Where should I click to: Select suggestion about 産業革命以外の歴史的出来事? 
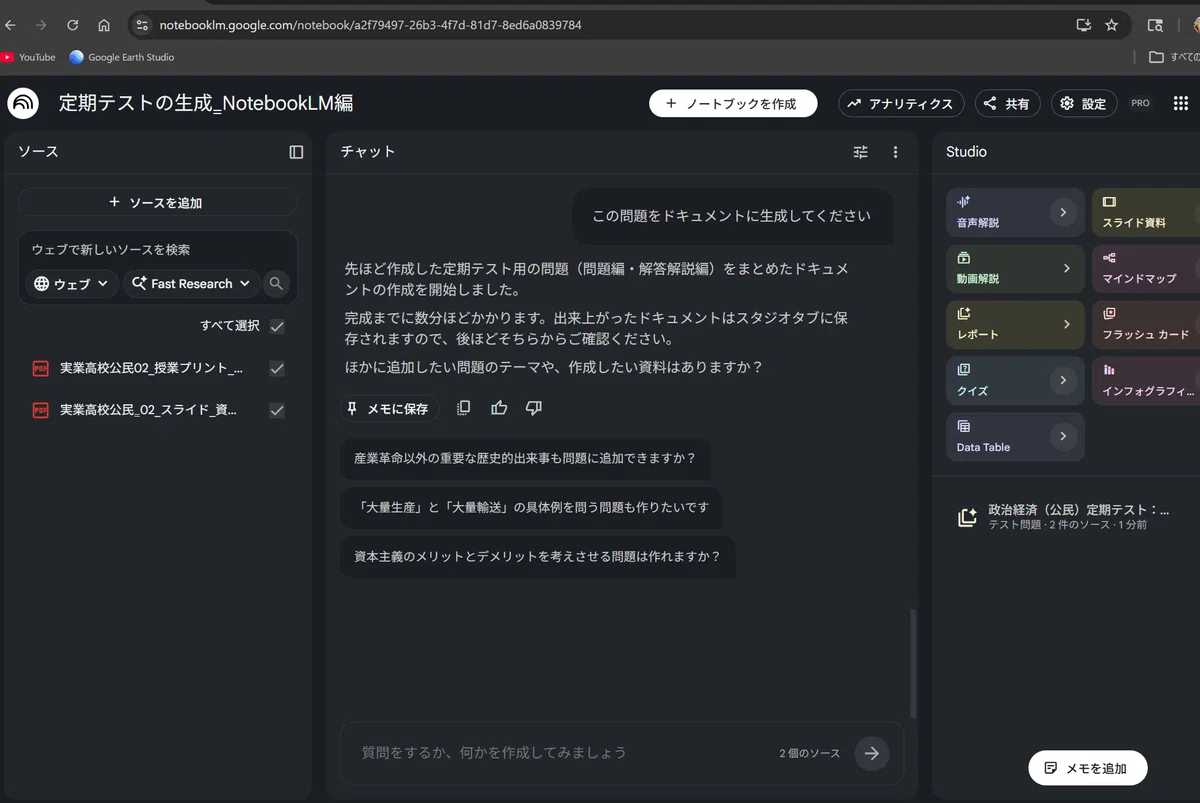[x=525, y=459]
